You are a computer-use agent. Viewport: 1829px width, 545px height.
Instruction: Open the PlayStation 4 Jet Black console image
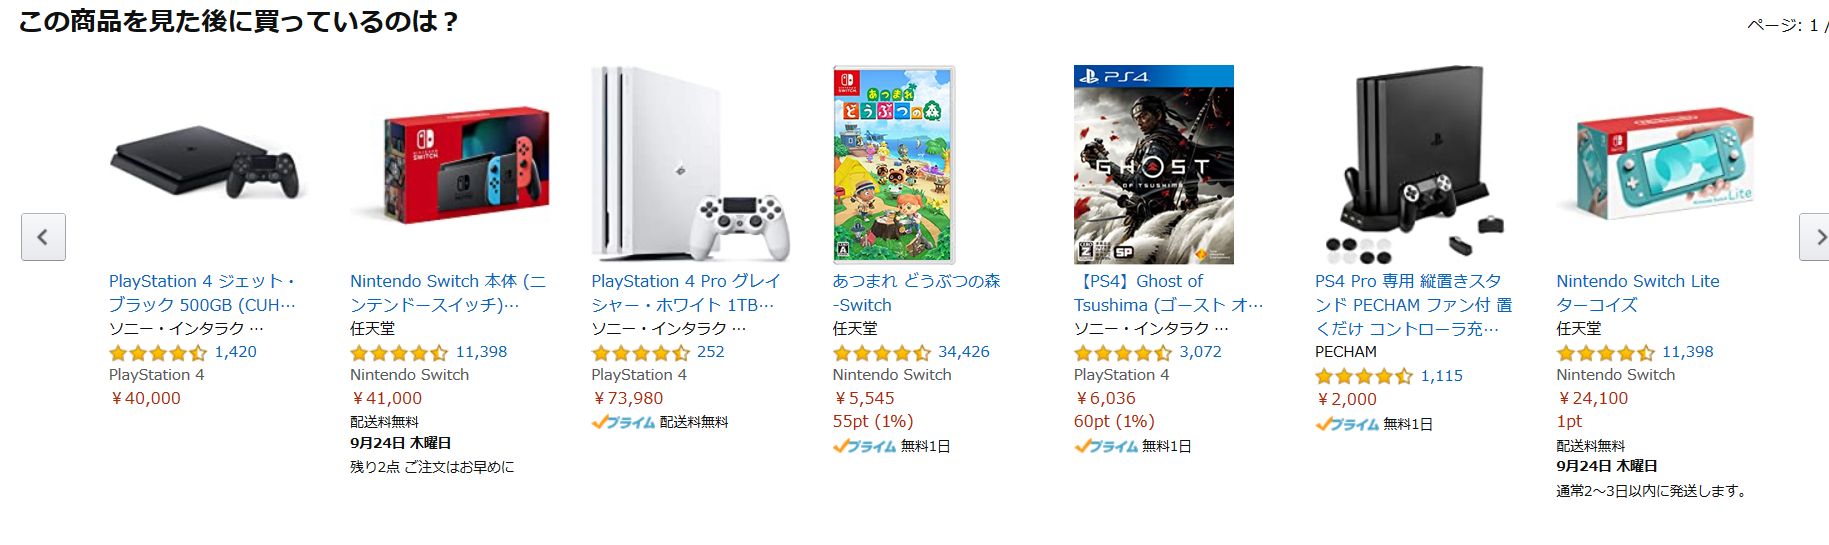point(205,164)
